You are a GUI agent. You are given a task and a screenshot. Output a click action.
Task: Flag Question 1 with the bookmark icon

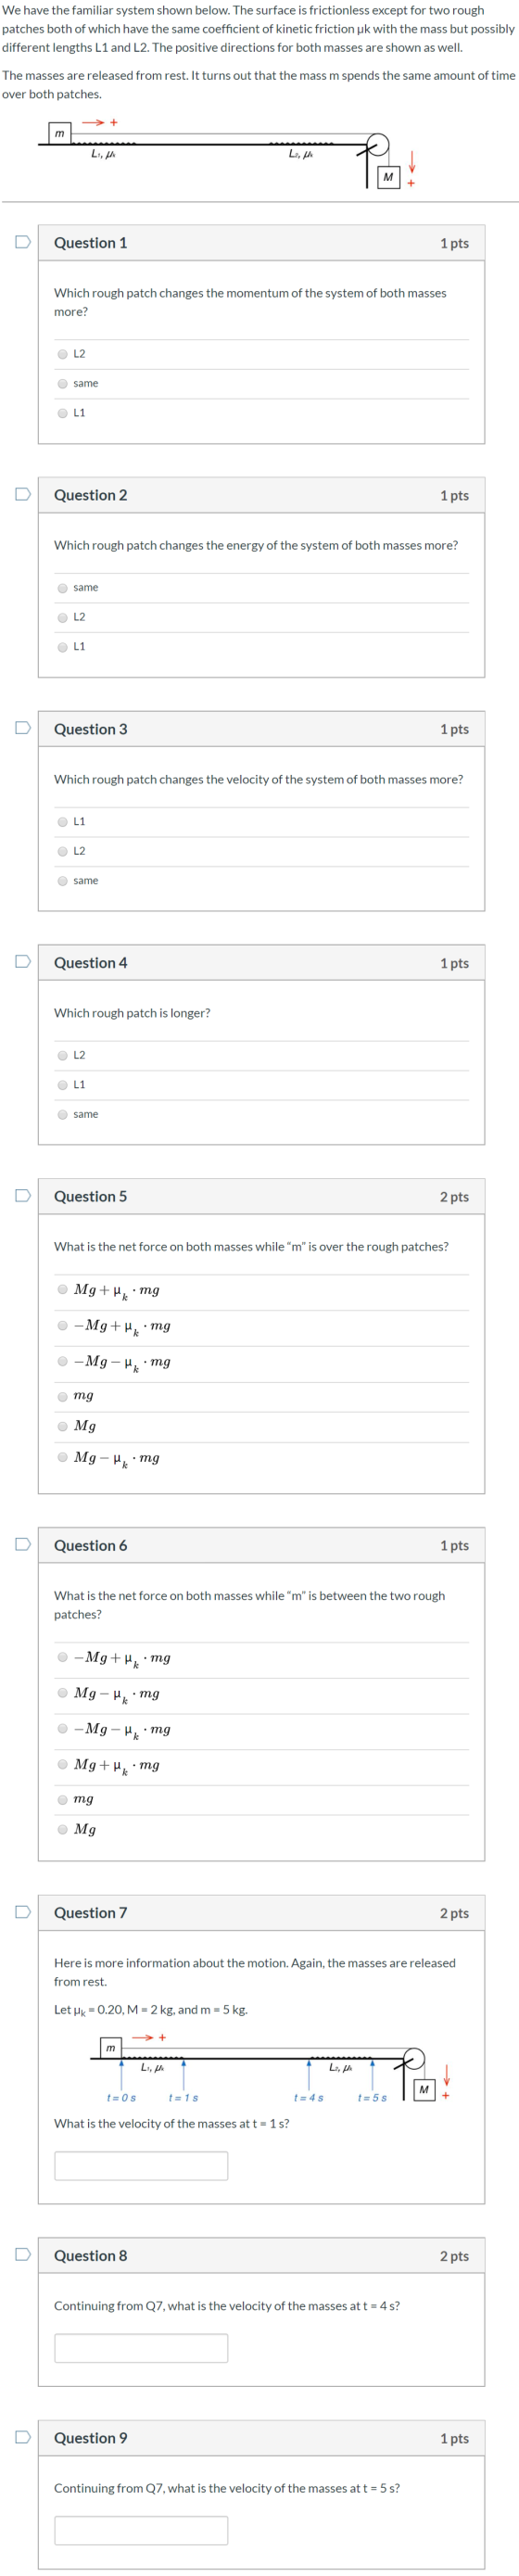pyautogui.click(x=22, y=242)
